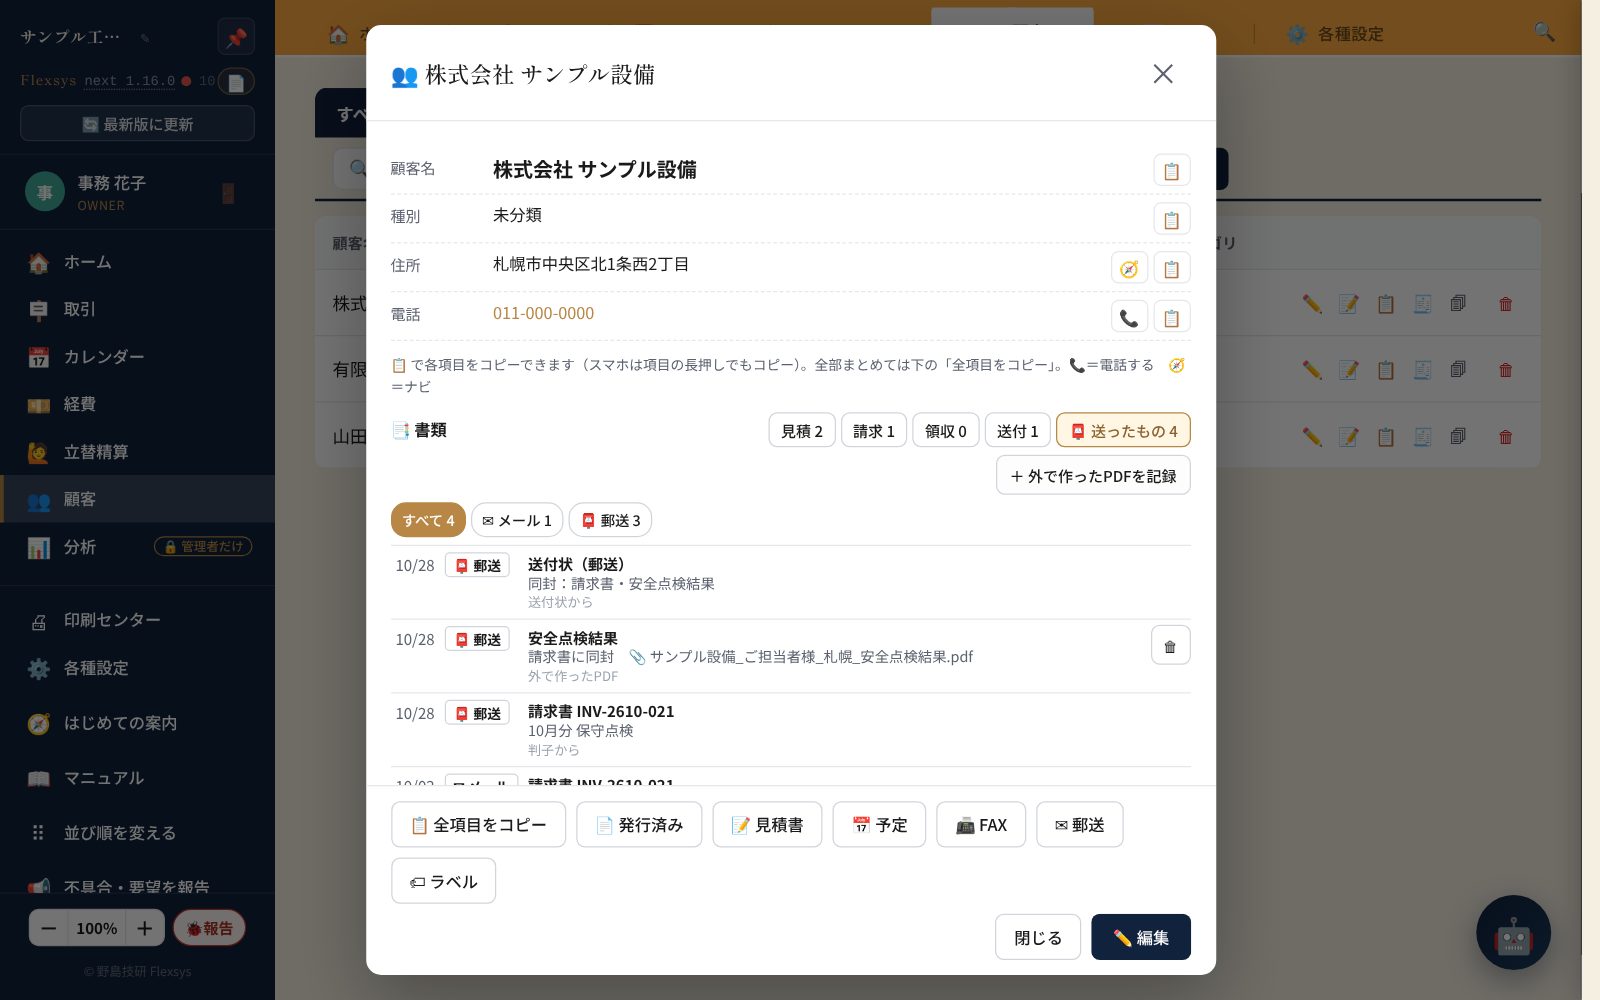
Task: Filter documents by 見積 2
Action: (802, 430)
